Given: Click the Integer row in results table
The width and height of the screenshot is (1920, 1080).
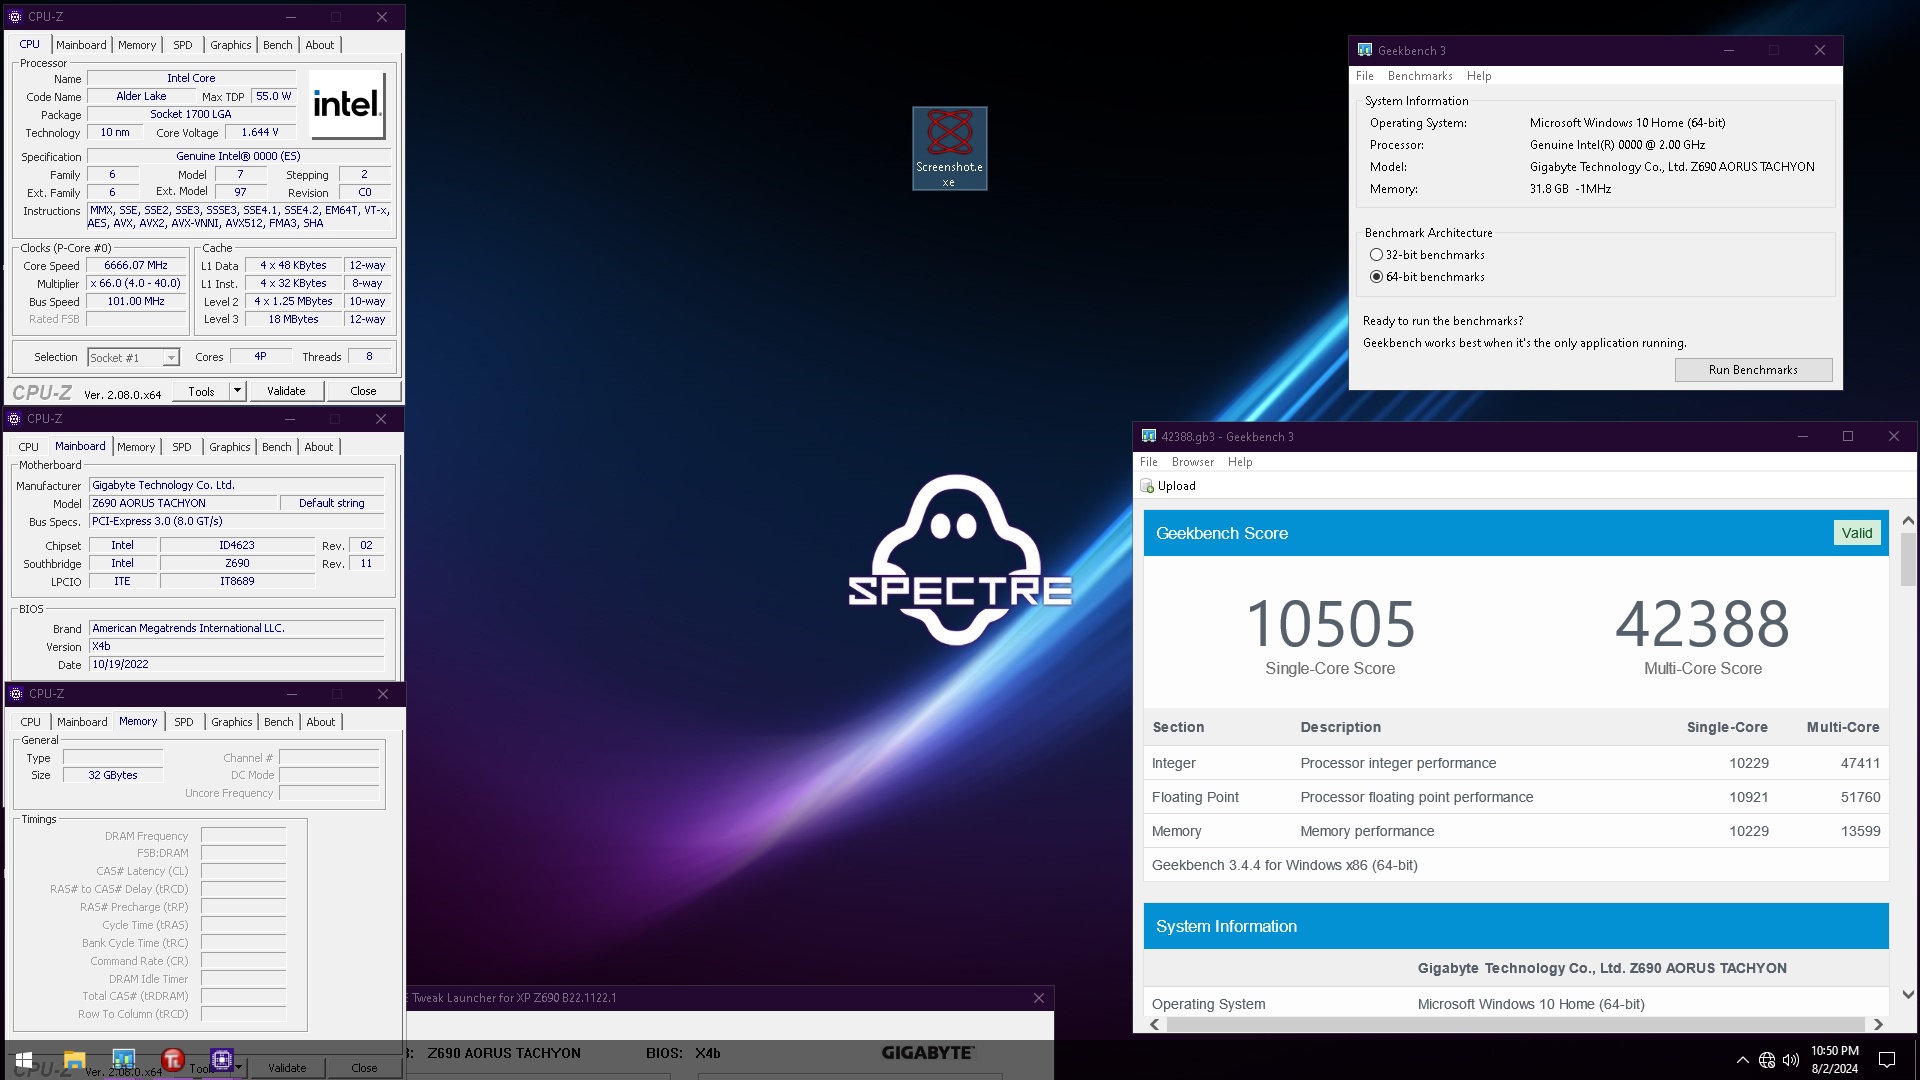Looking at the screenshot, I should click(1516, 763).
